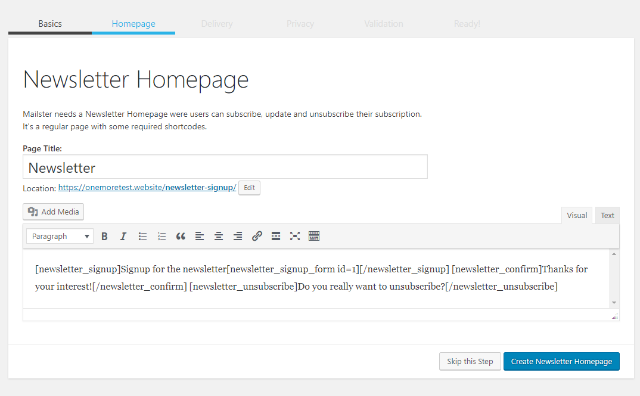Open the newsletter-signup location link
The width and height of the screenshot is (640, 396).
tap(147, 187)
